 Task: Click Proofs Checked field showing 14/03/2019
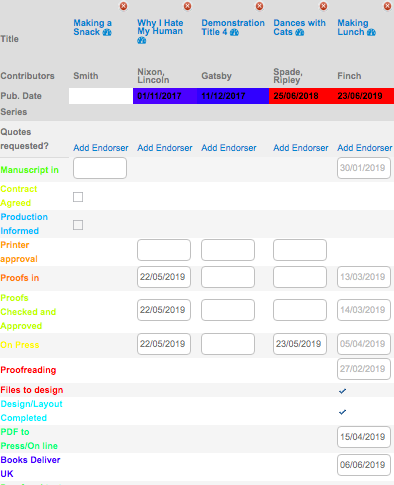pos(364,310)
